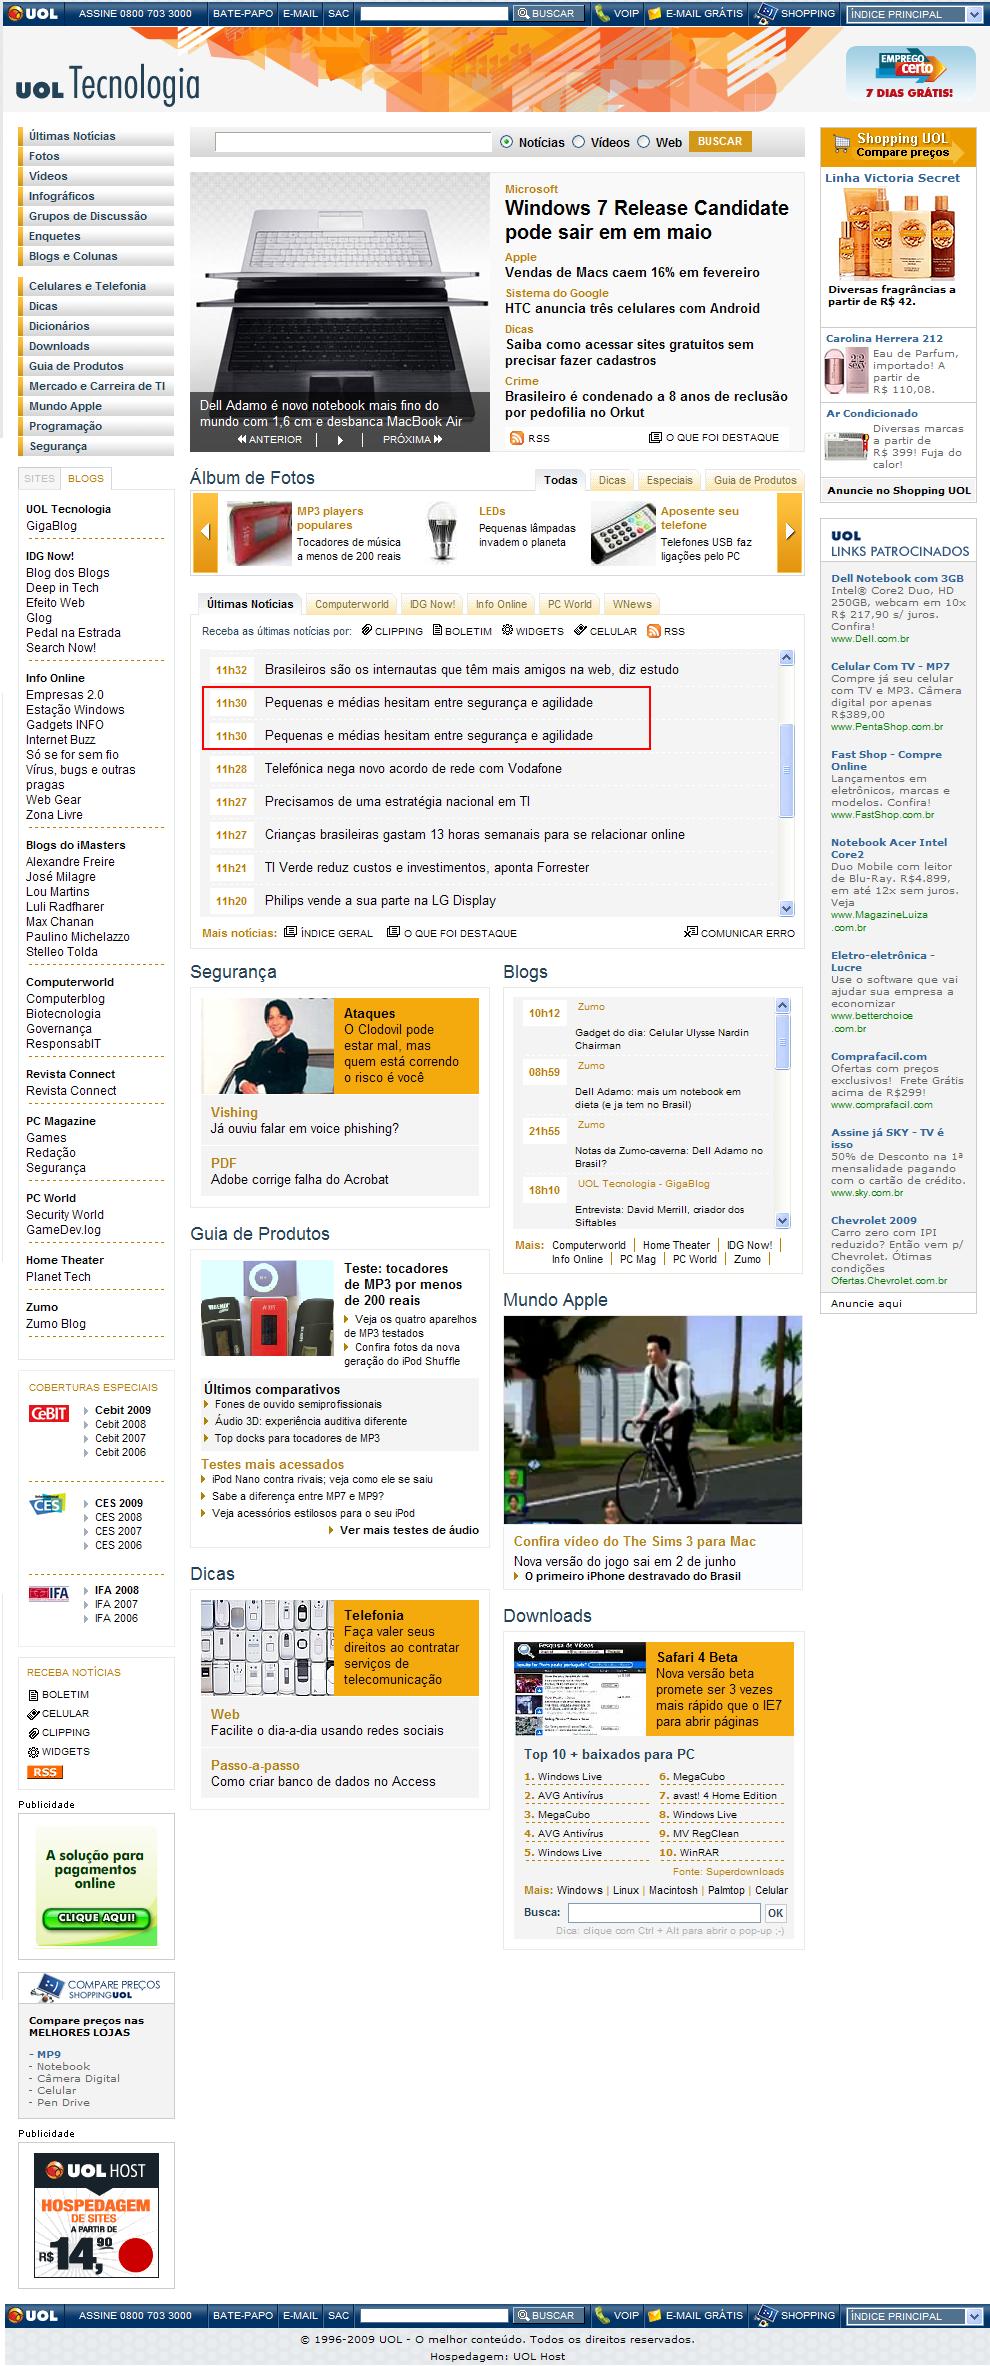Screen dimensions: 990x2366
Task: Click right arrow in Álbum de Fotos
Action: pyautogui.click(x=789, y=532)
